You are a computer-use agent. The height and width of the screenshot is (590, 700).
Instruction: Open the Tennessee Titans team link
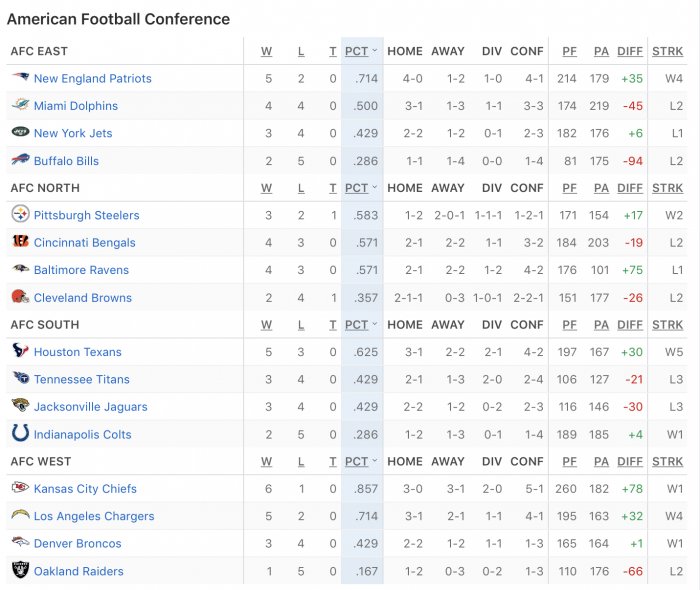(x=82, y=379)
